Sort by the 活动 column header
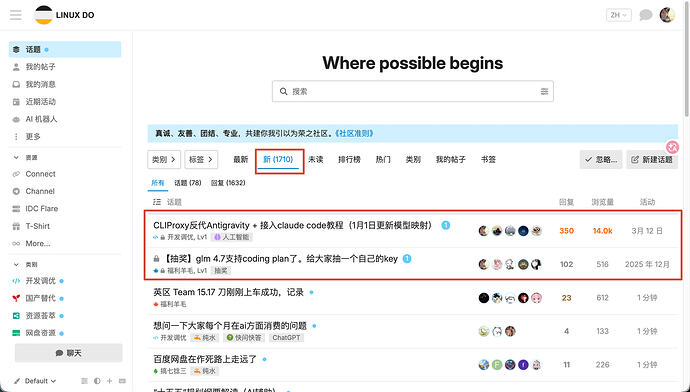 point(647,202)
